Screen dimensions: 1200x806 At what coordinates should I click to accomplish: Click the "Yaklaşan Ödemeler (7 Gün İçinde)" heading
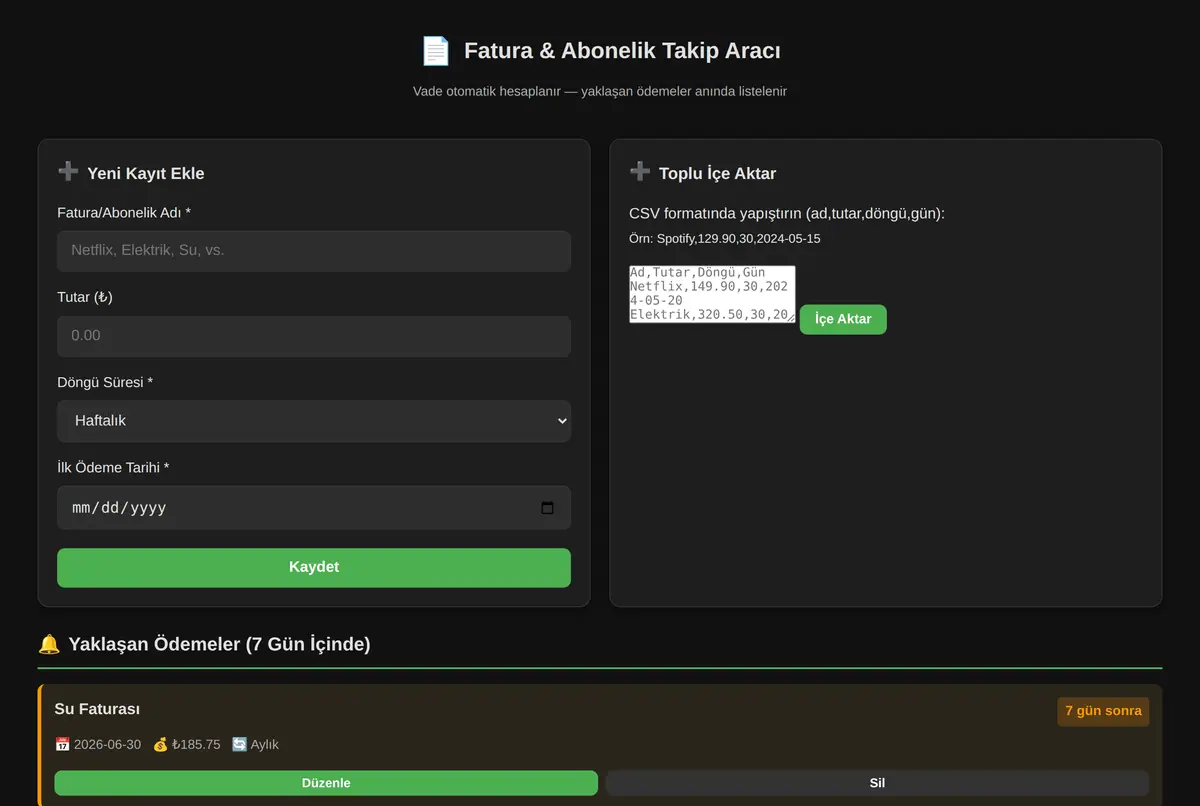219,644
